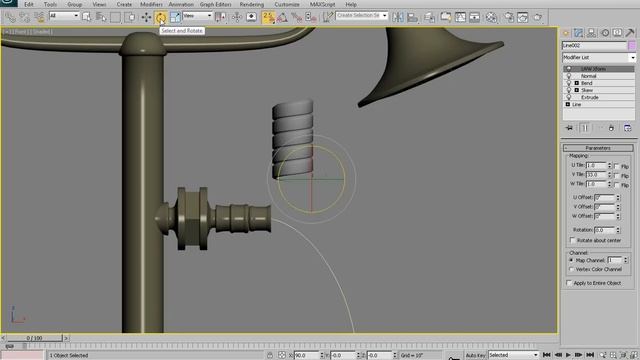Open the Create Selection Set dropdown
Viewport: 640px width, 360px height.
361,16
